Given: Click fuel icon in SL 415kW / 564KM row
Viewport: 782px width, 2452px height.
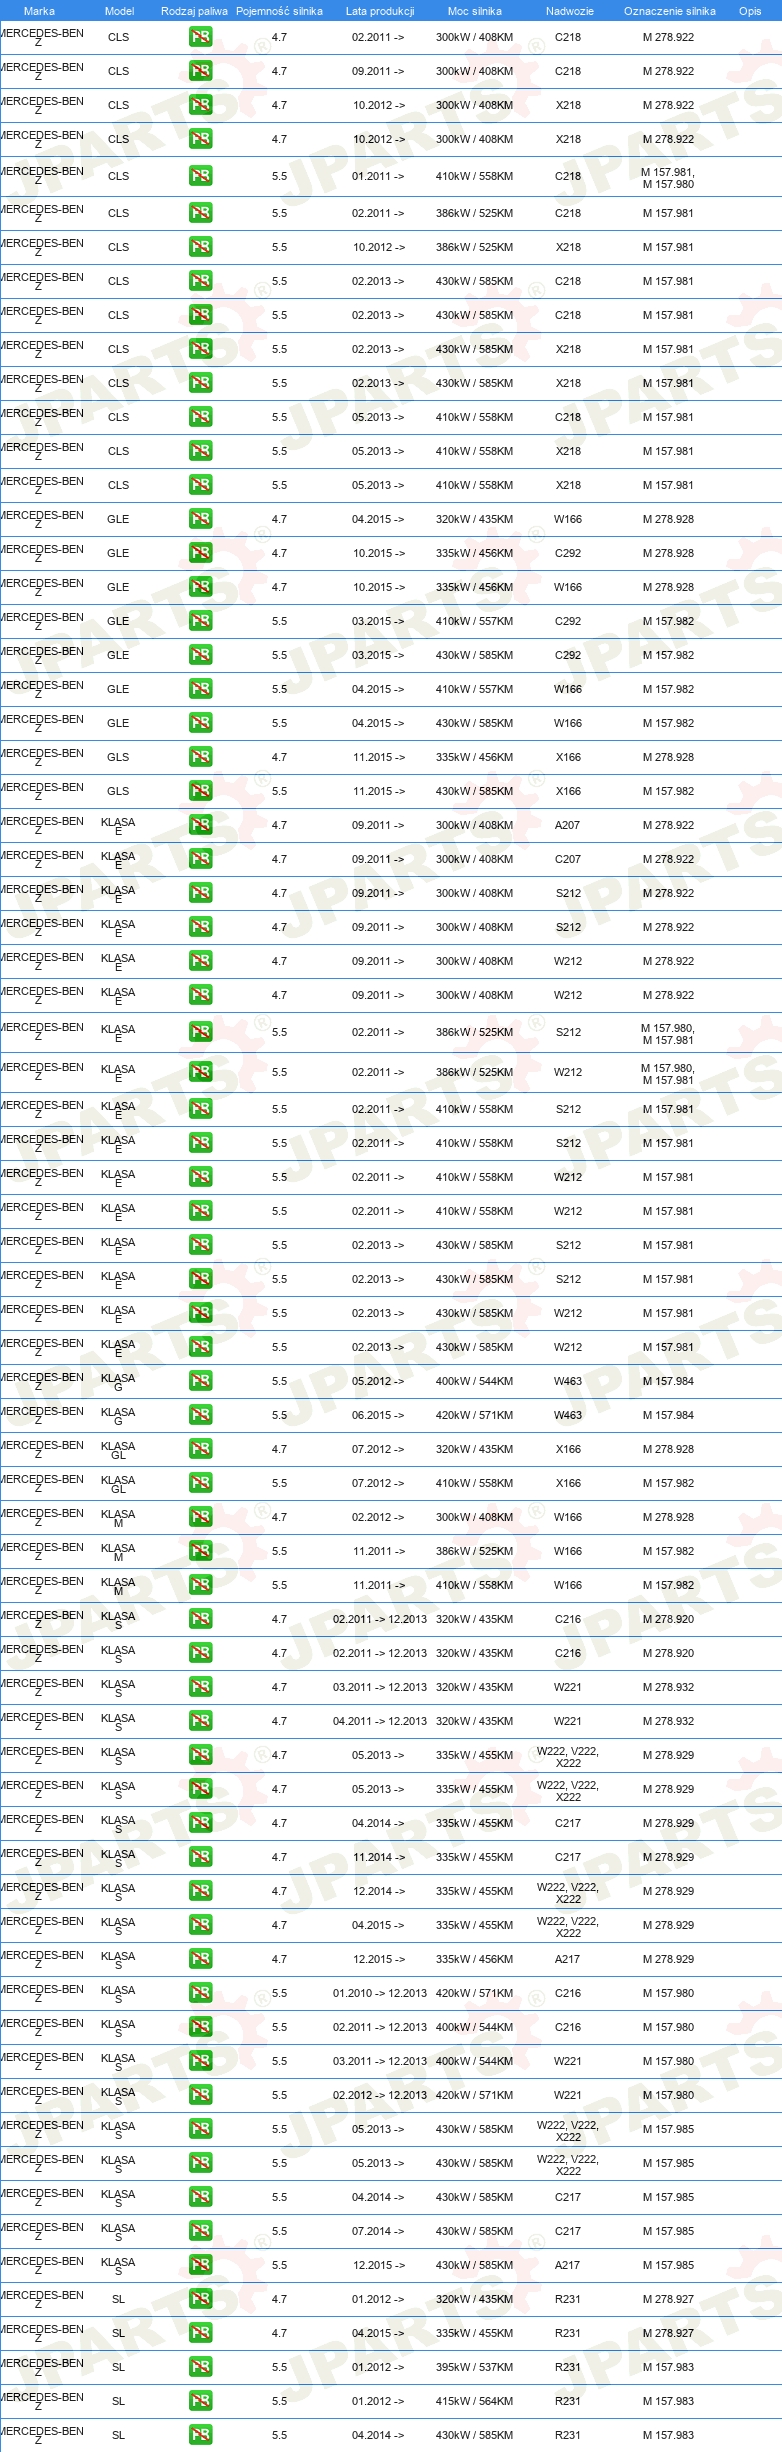Looking at the screenshot, I should pos(200,2401).
